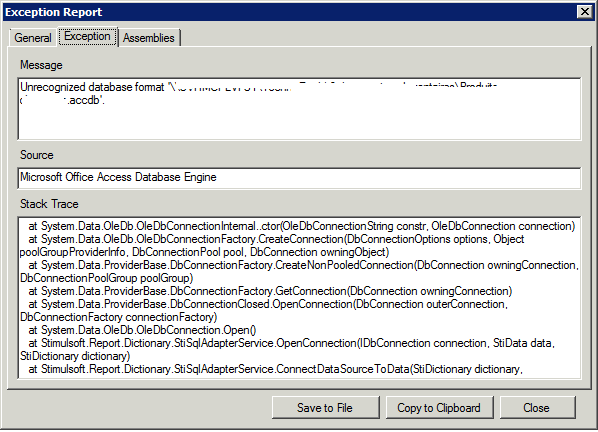Click the 'DbConnectionPoolGroup poolGroup)' line

(x=106, y=278)
